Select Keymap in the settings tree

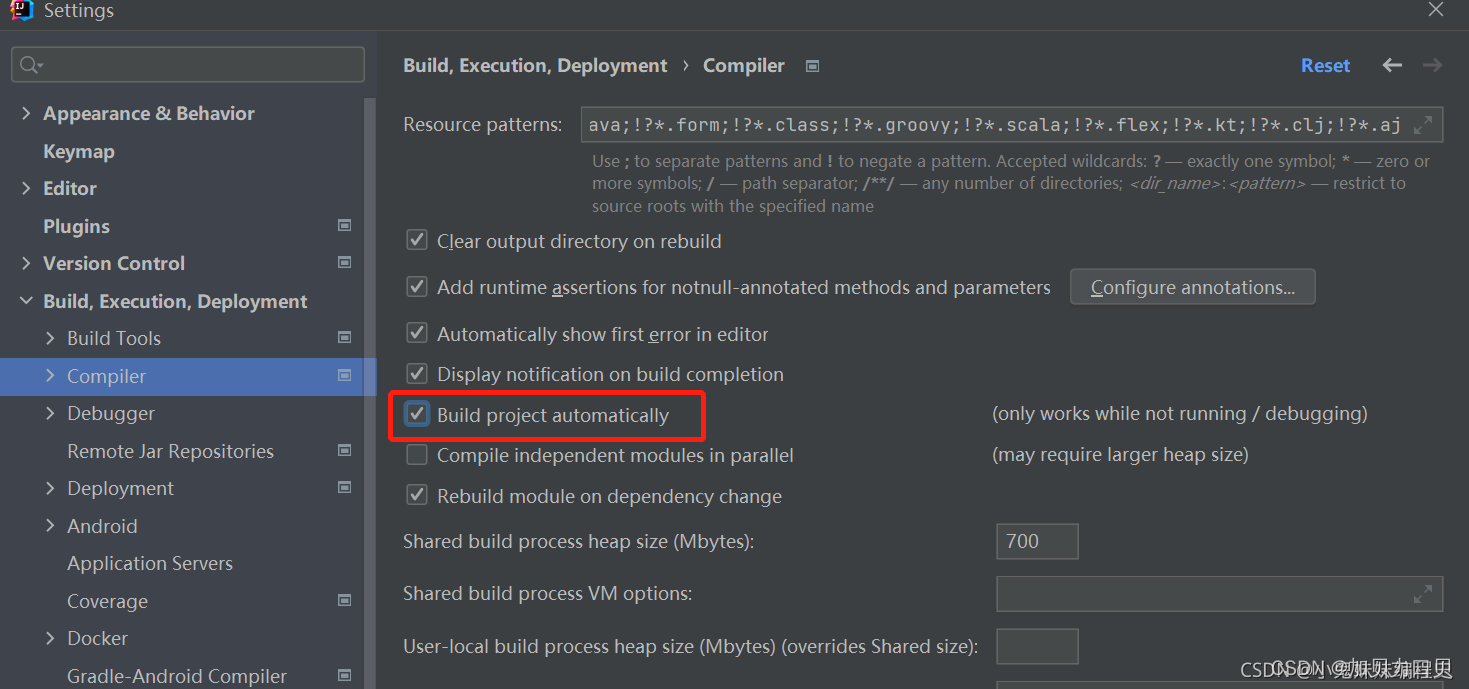(x=79, y=151)
